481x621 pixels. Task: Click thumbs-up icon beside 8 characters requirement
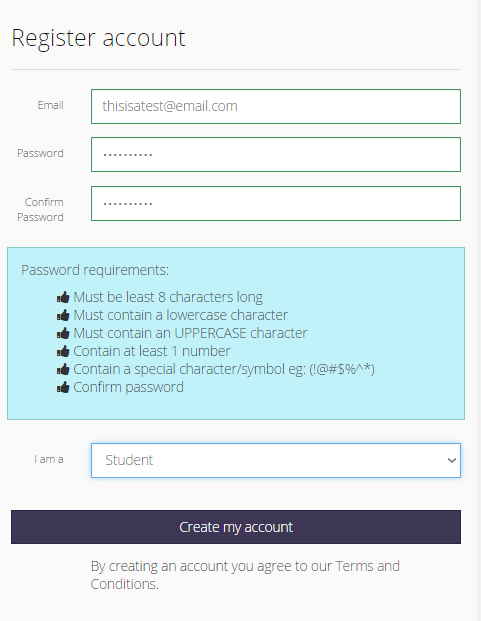63,297
